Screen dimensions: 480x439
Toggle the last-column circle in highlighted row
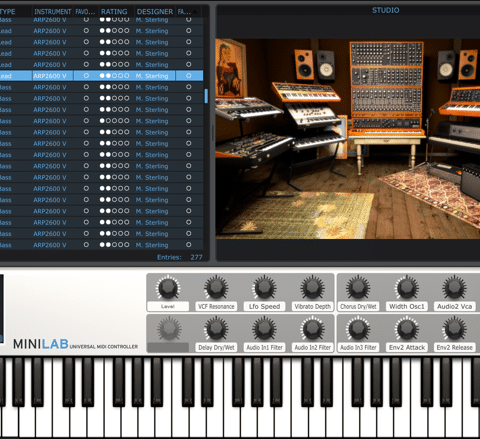pos(188,76)
